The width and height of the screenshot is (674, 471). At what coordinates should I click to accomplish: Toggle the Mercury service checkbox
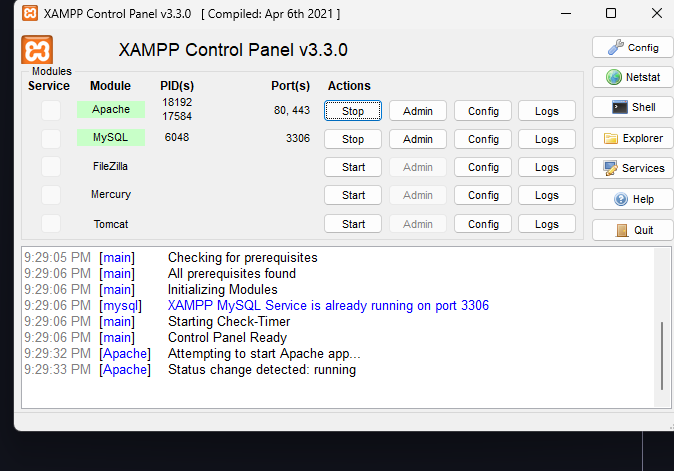point(51,195)
